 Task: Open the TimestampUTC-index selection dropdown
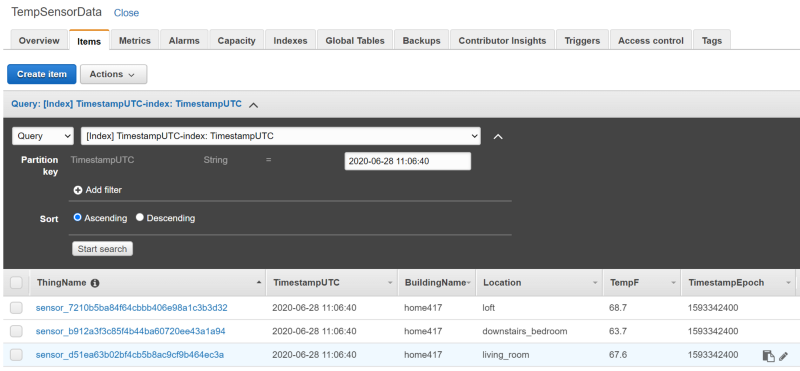point(281,136)
